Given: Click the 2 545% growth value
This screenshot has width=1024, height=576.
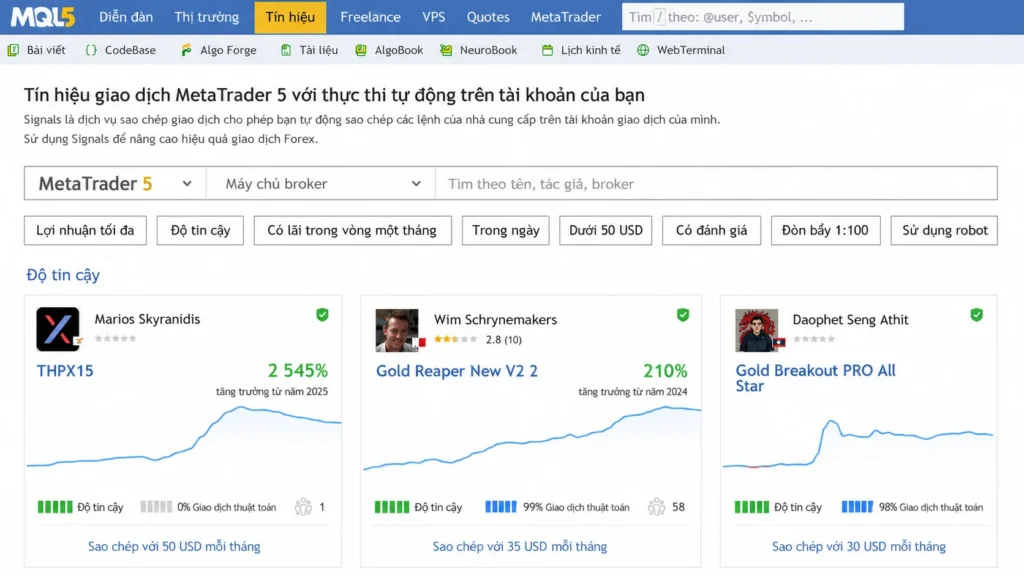Looking at the screenshot, I should tap(298, 371).
